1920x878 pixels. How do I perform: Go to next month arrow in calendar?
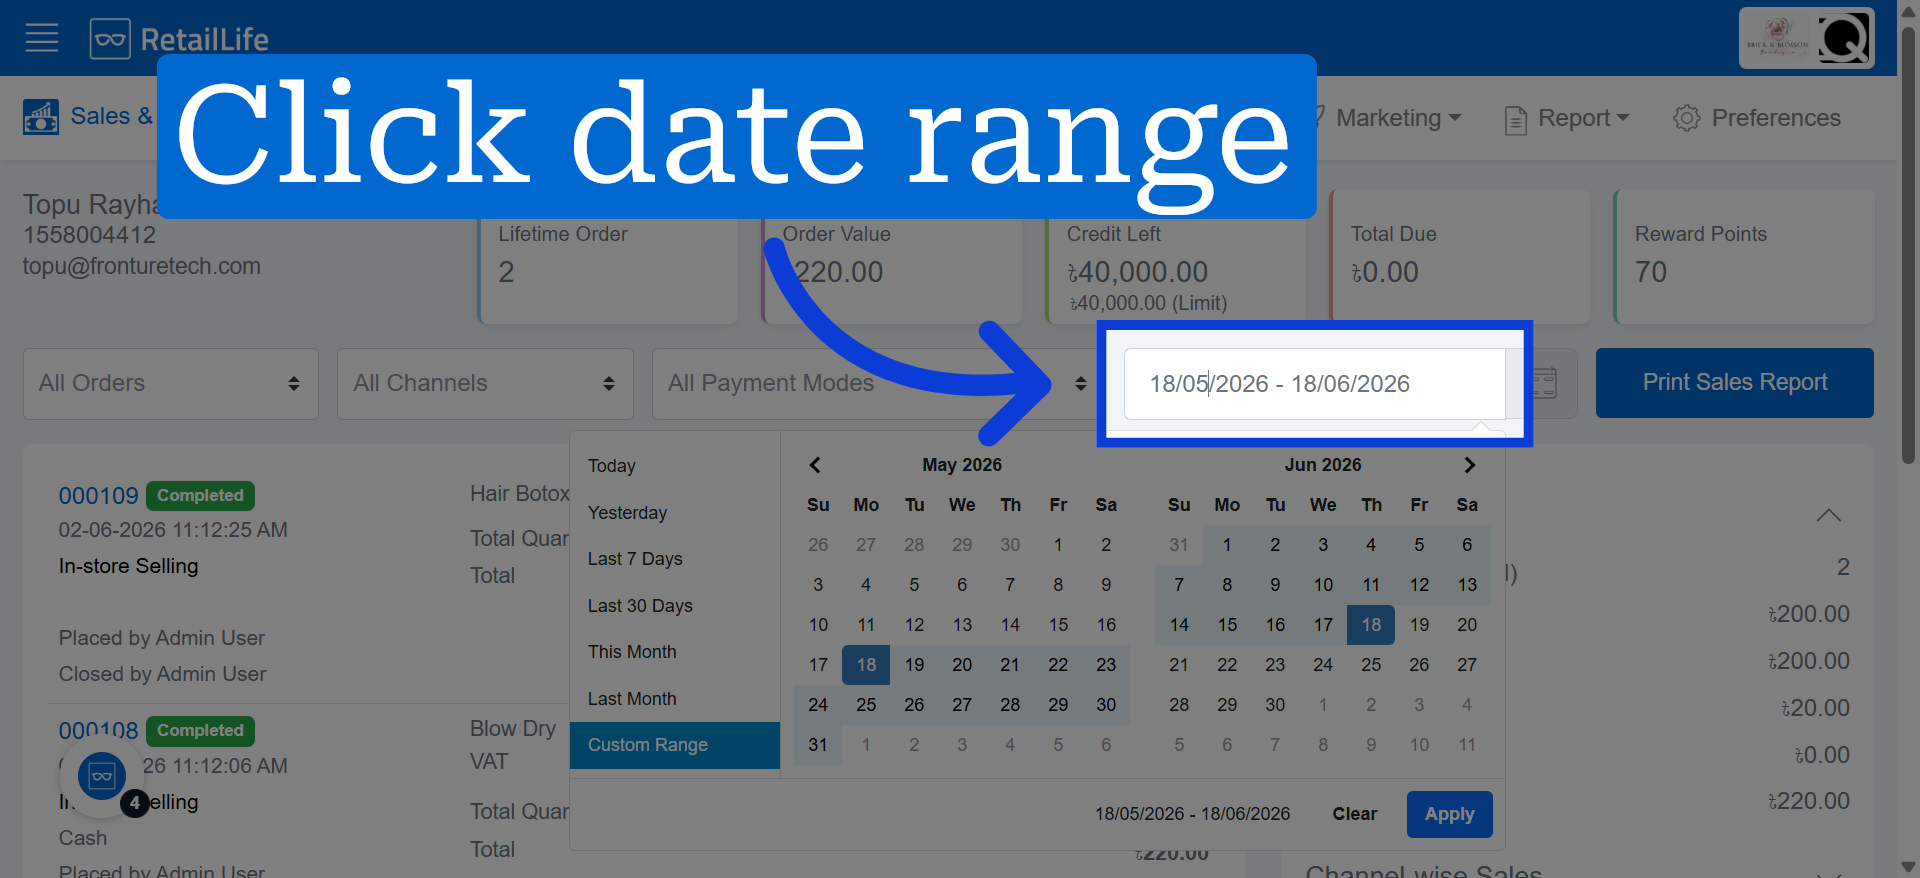tap(1469, 465)
